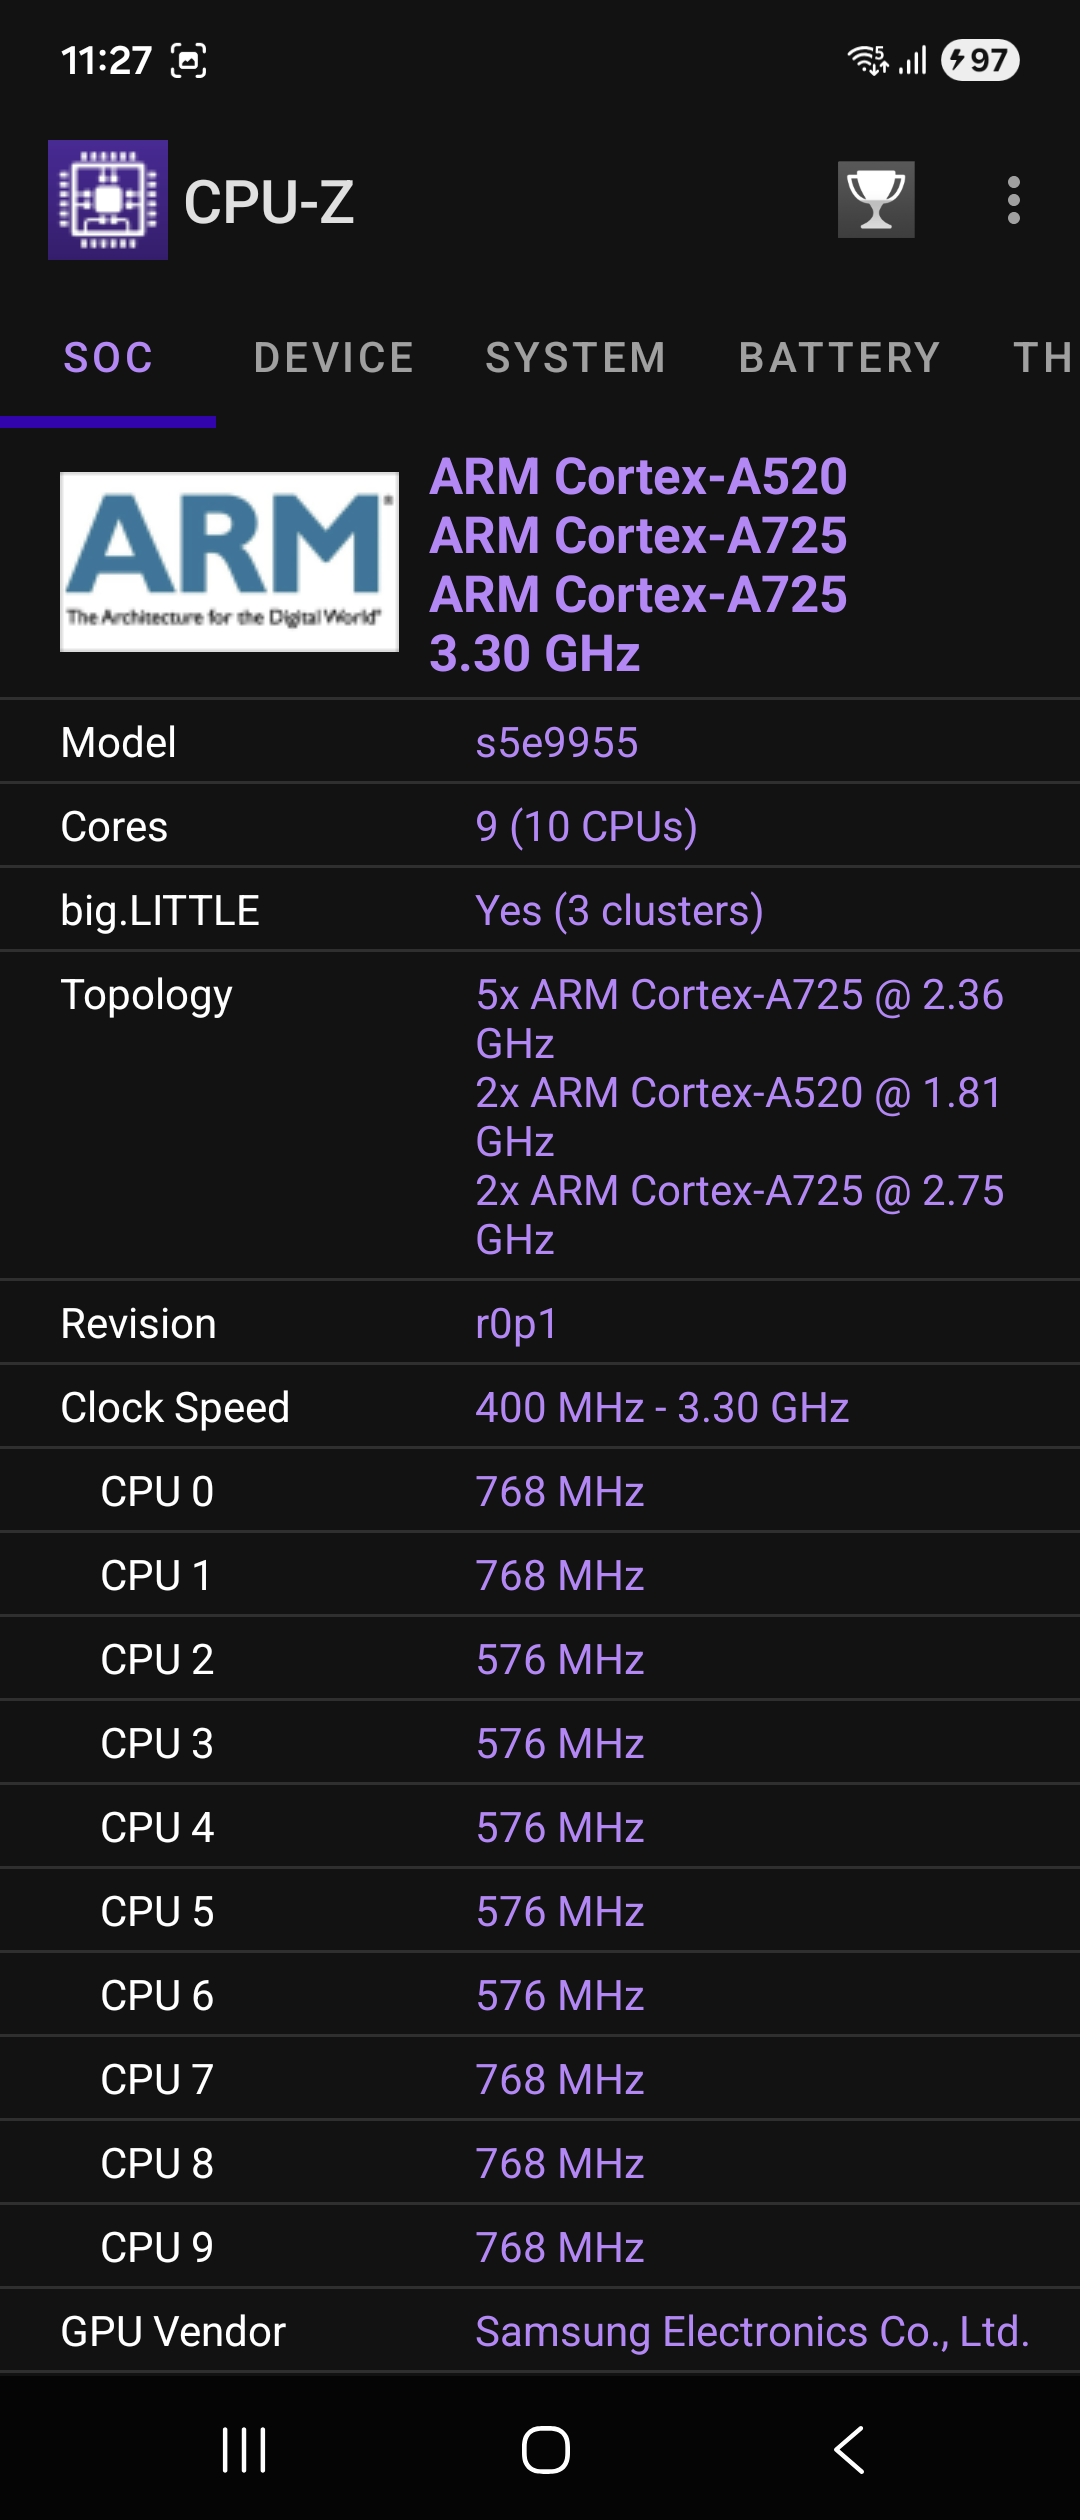Viewport: 1080px width, 2520px height.
Task: Tap the trophy icon in the header
Action: pyautogui.click(x=876, y=200)
